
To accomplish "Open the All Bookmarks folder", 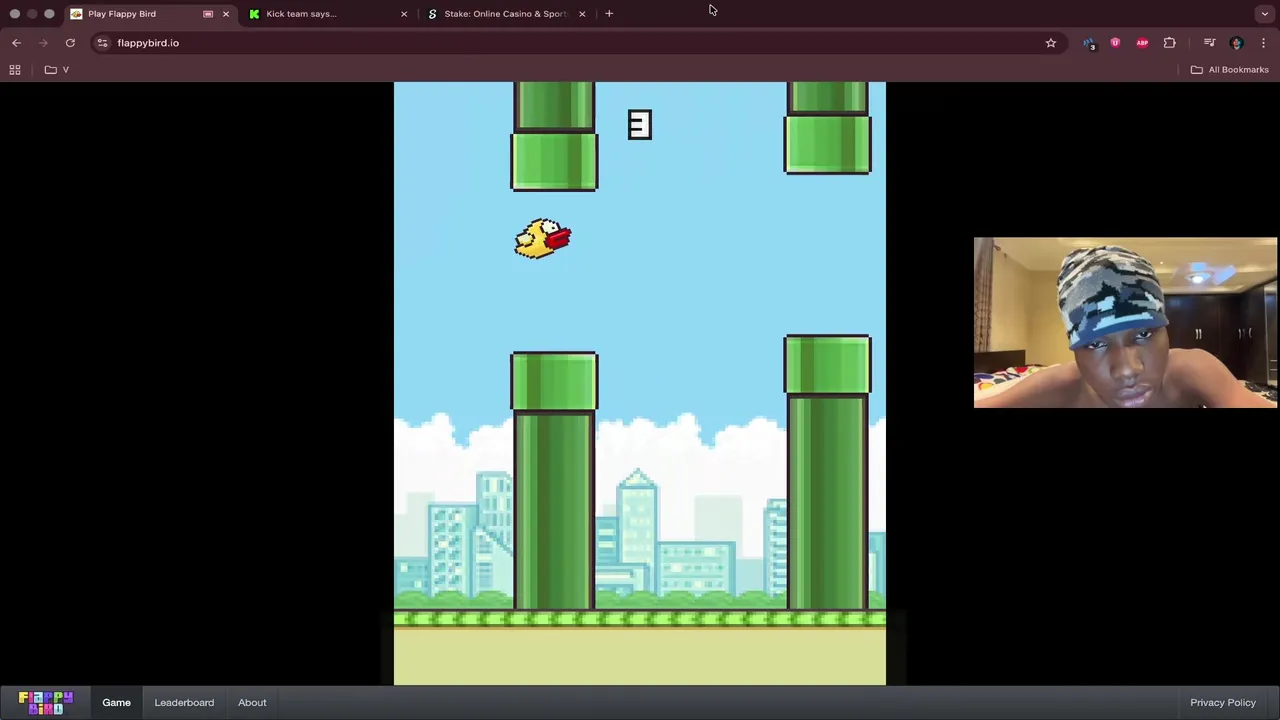I will tap(1229, 70).
